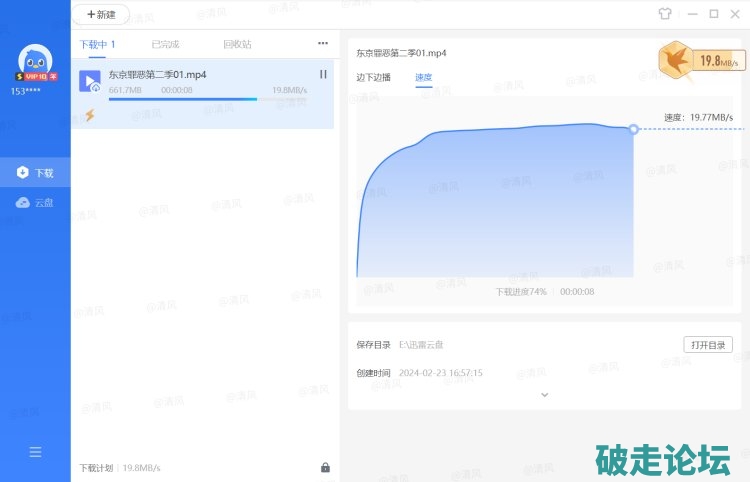Click 下载计划 in the bottom bar

(x=97, y=467)
